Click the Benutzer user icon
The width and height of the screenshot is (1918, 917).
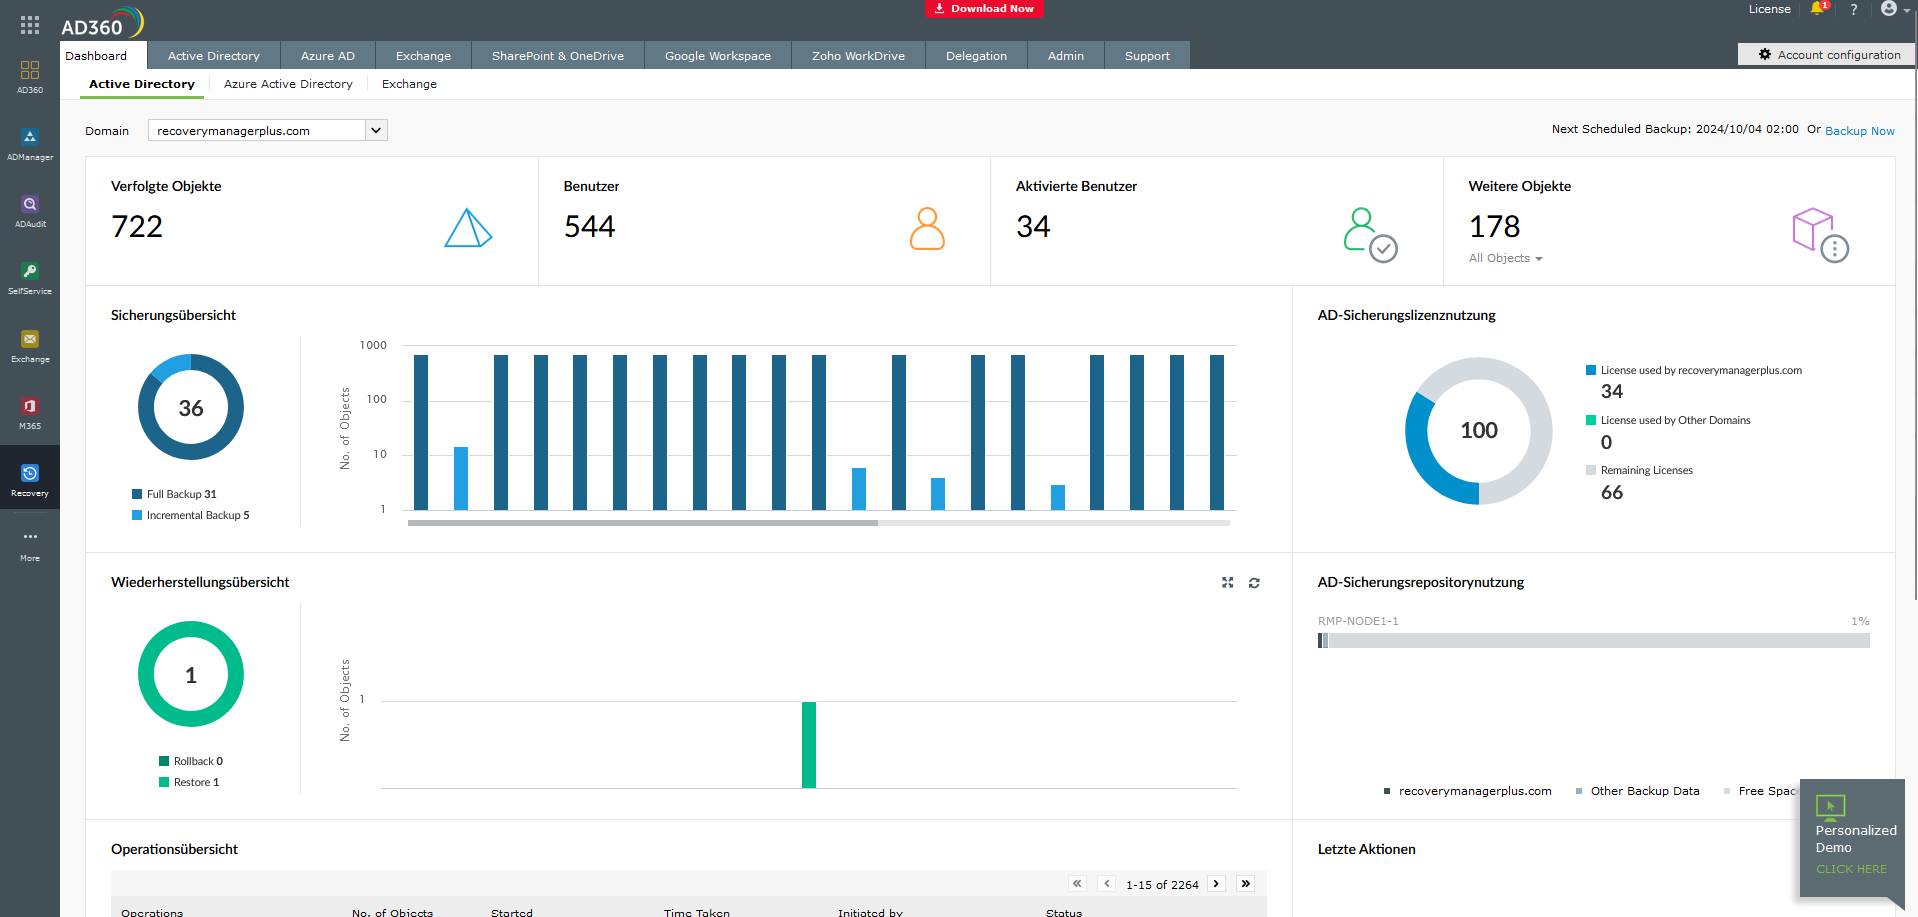pyautogui.click(x=927, y=228)
